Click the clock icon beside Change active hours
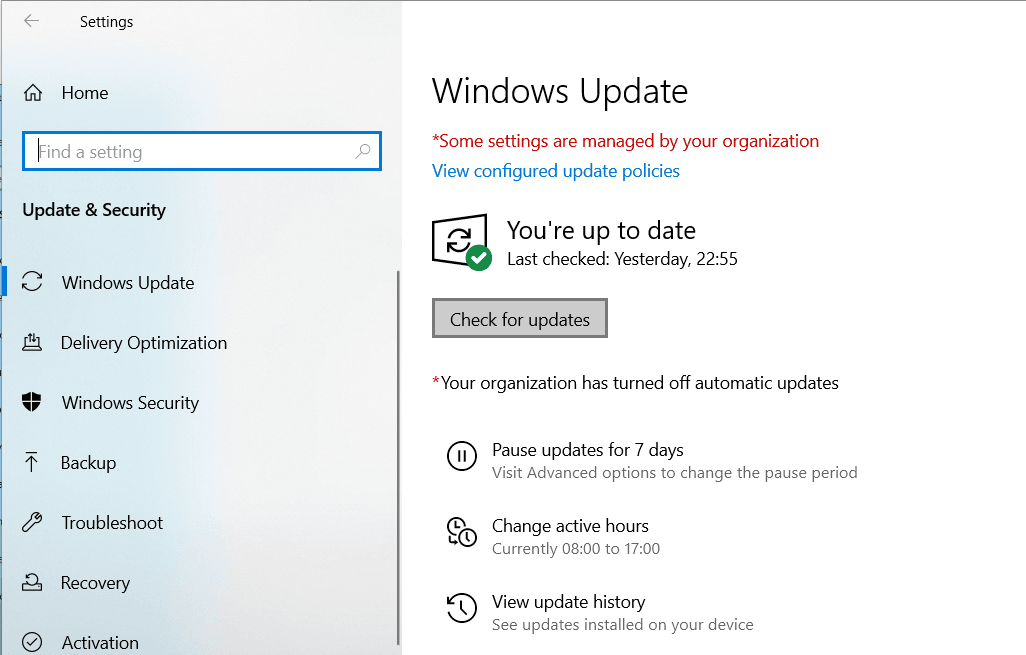Screen dimensions: 1026x655 461,533
